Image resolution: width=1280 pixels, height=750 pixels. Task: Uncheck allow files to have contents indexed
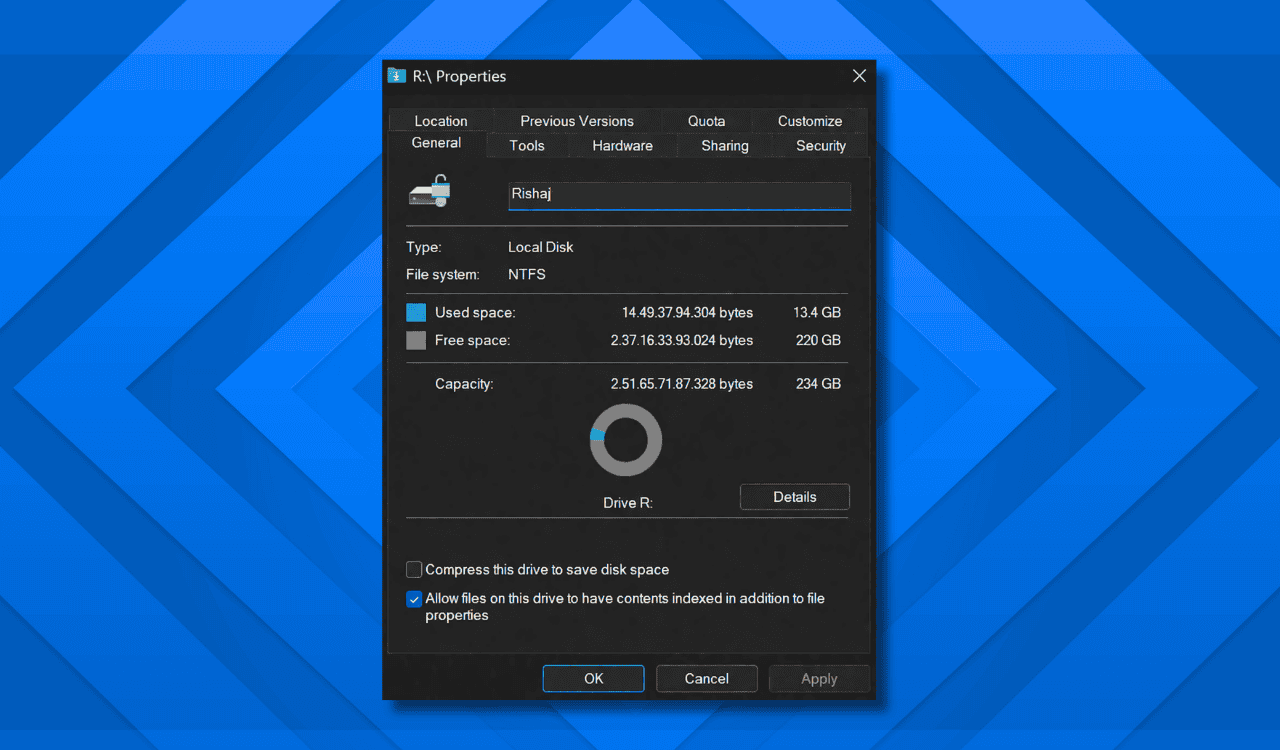413,599
